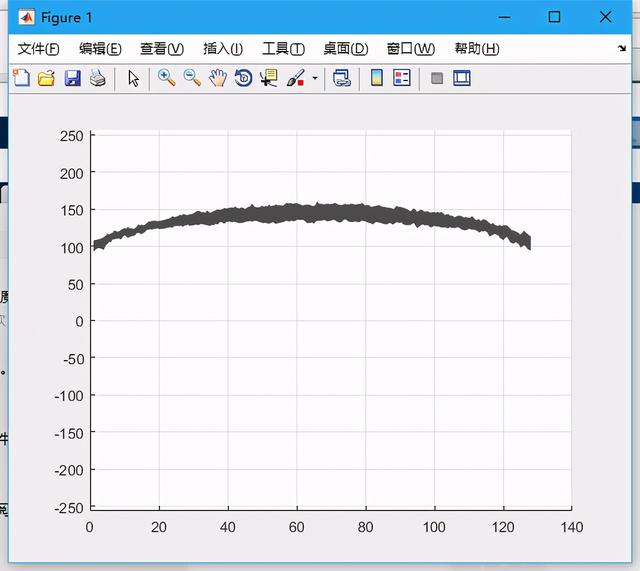This screenshot has width=640, height=571.
Task: Hide plot tools using the gray square icon
Action: coord(437,78)
